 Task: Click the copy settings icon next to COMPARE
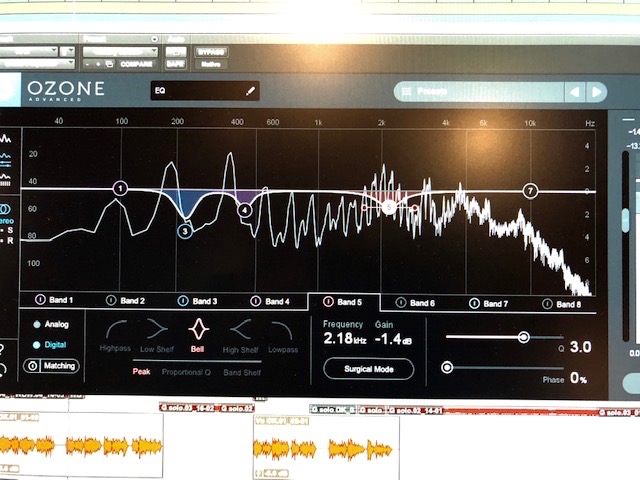(109, 64)
